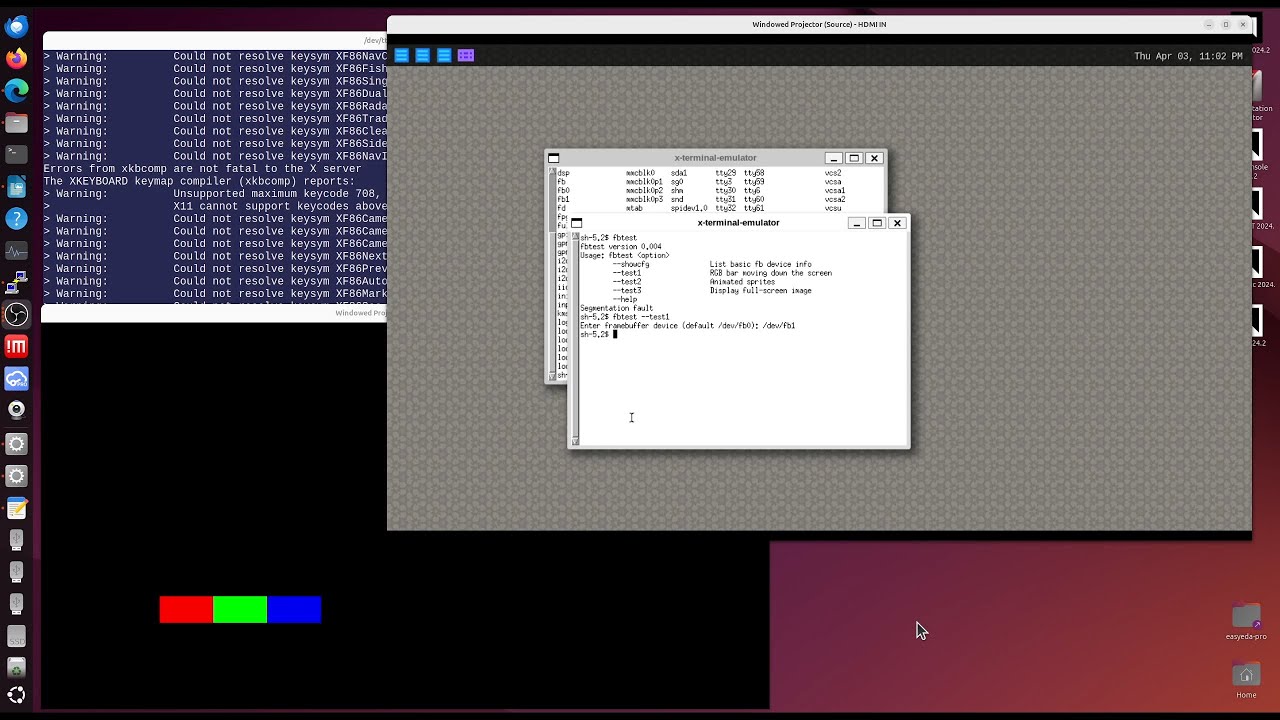The image size is (1280, 720).
Task: Maximize the front x-terminal-emulator window
Action: click(x=877, y=223)
